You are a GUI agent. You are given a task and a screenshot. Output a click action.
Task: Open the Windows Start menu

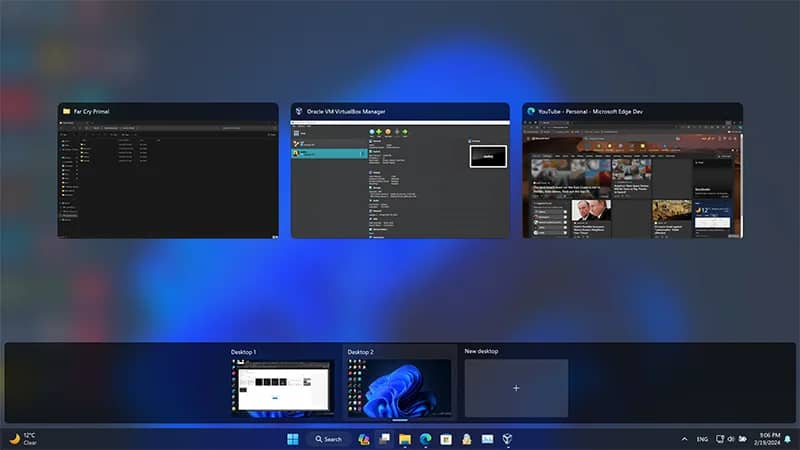(x=293, y=439)
